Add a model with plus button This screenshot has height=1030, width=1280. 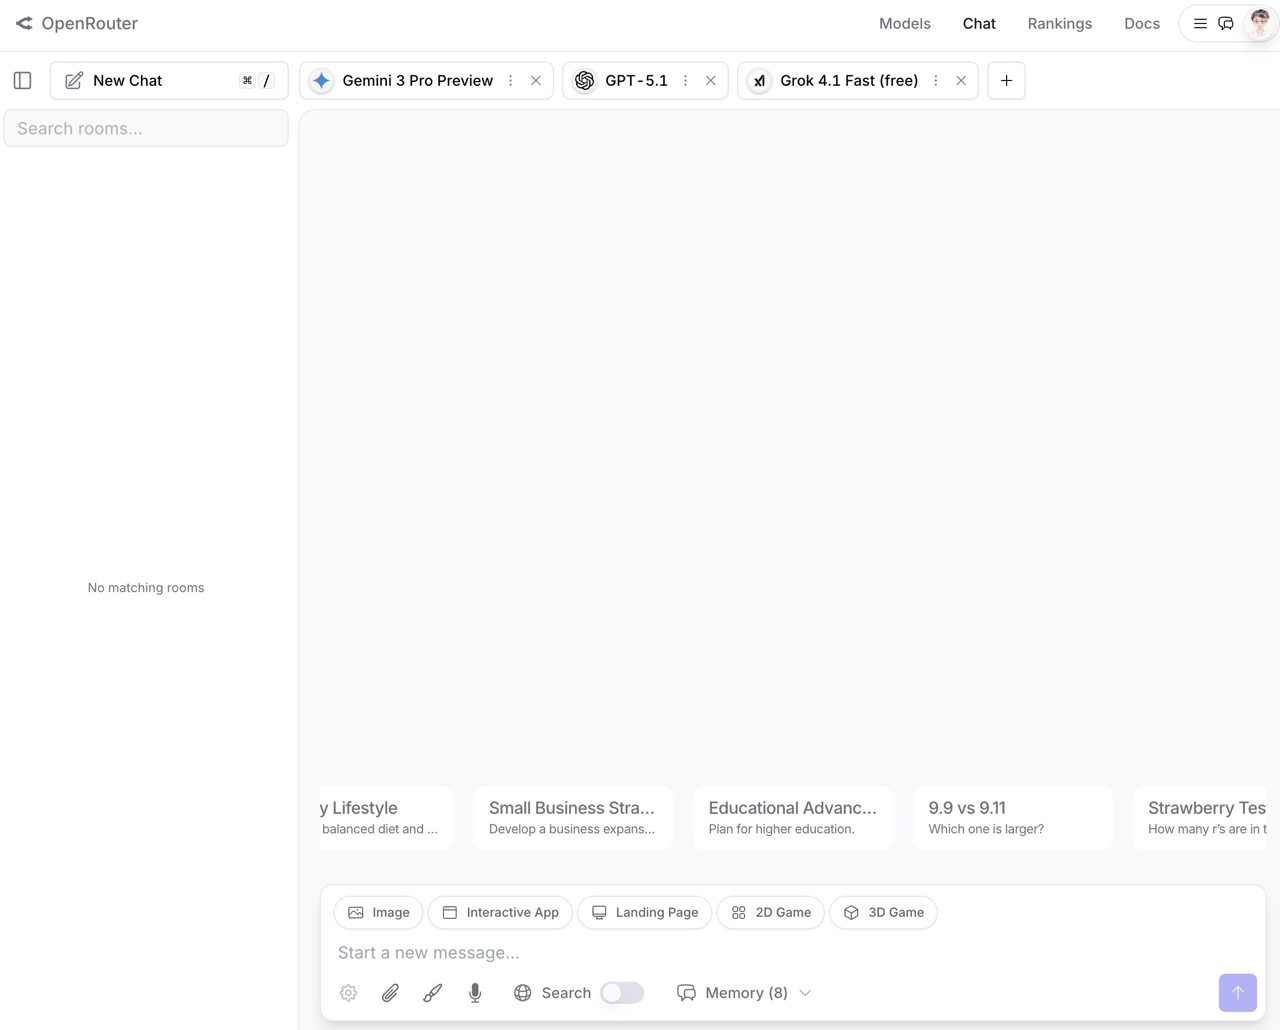click(1006, 80)
